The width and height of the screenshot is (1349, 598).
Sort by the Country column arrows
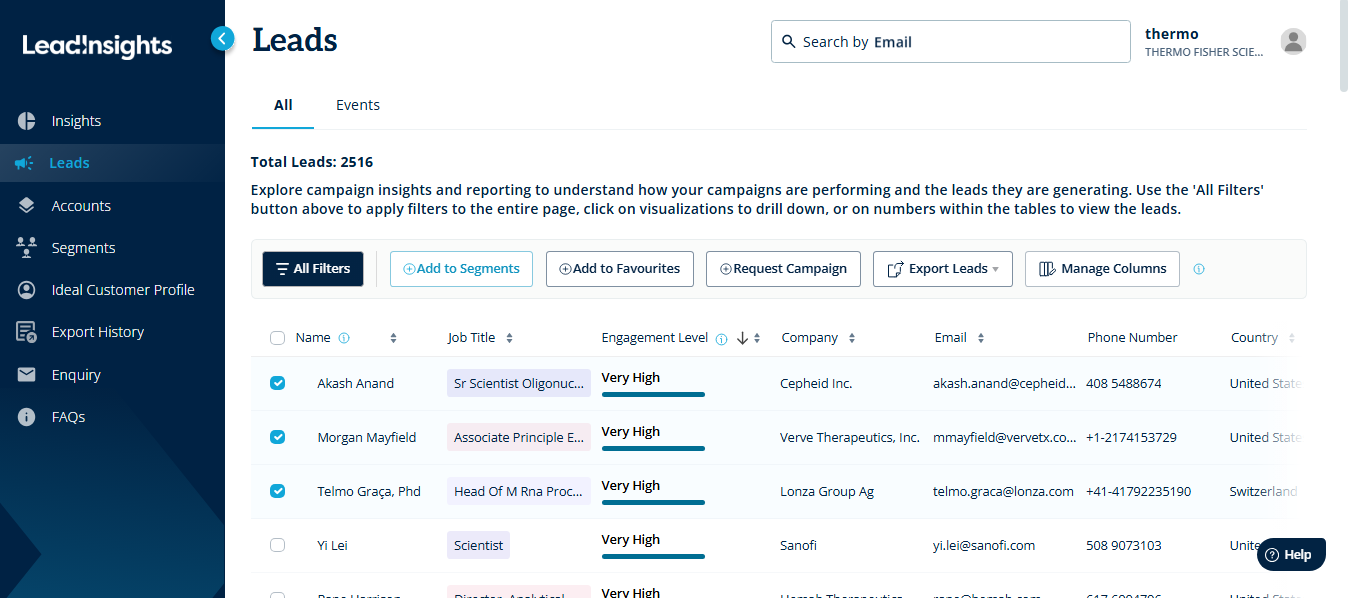point(1291,338)
